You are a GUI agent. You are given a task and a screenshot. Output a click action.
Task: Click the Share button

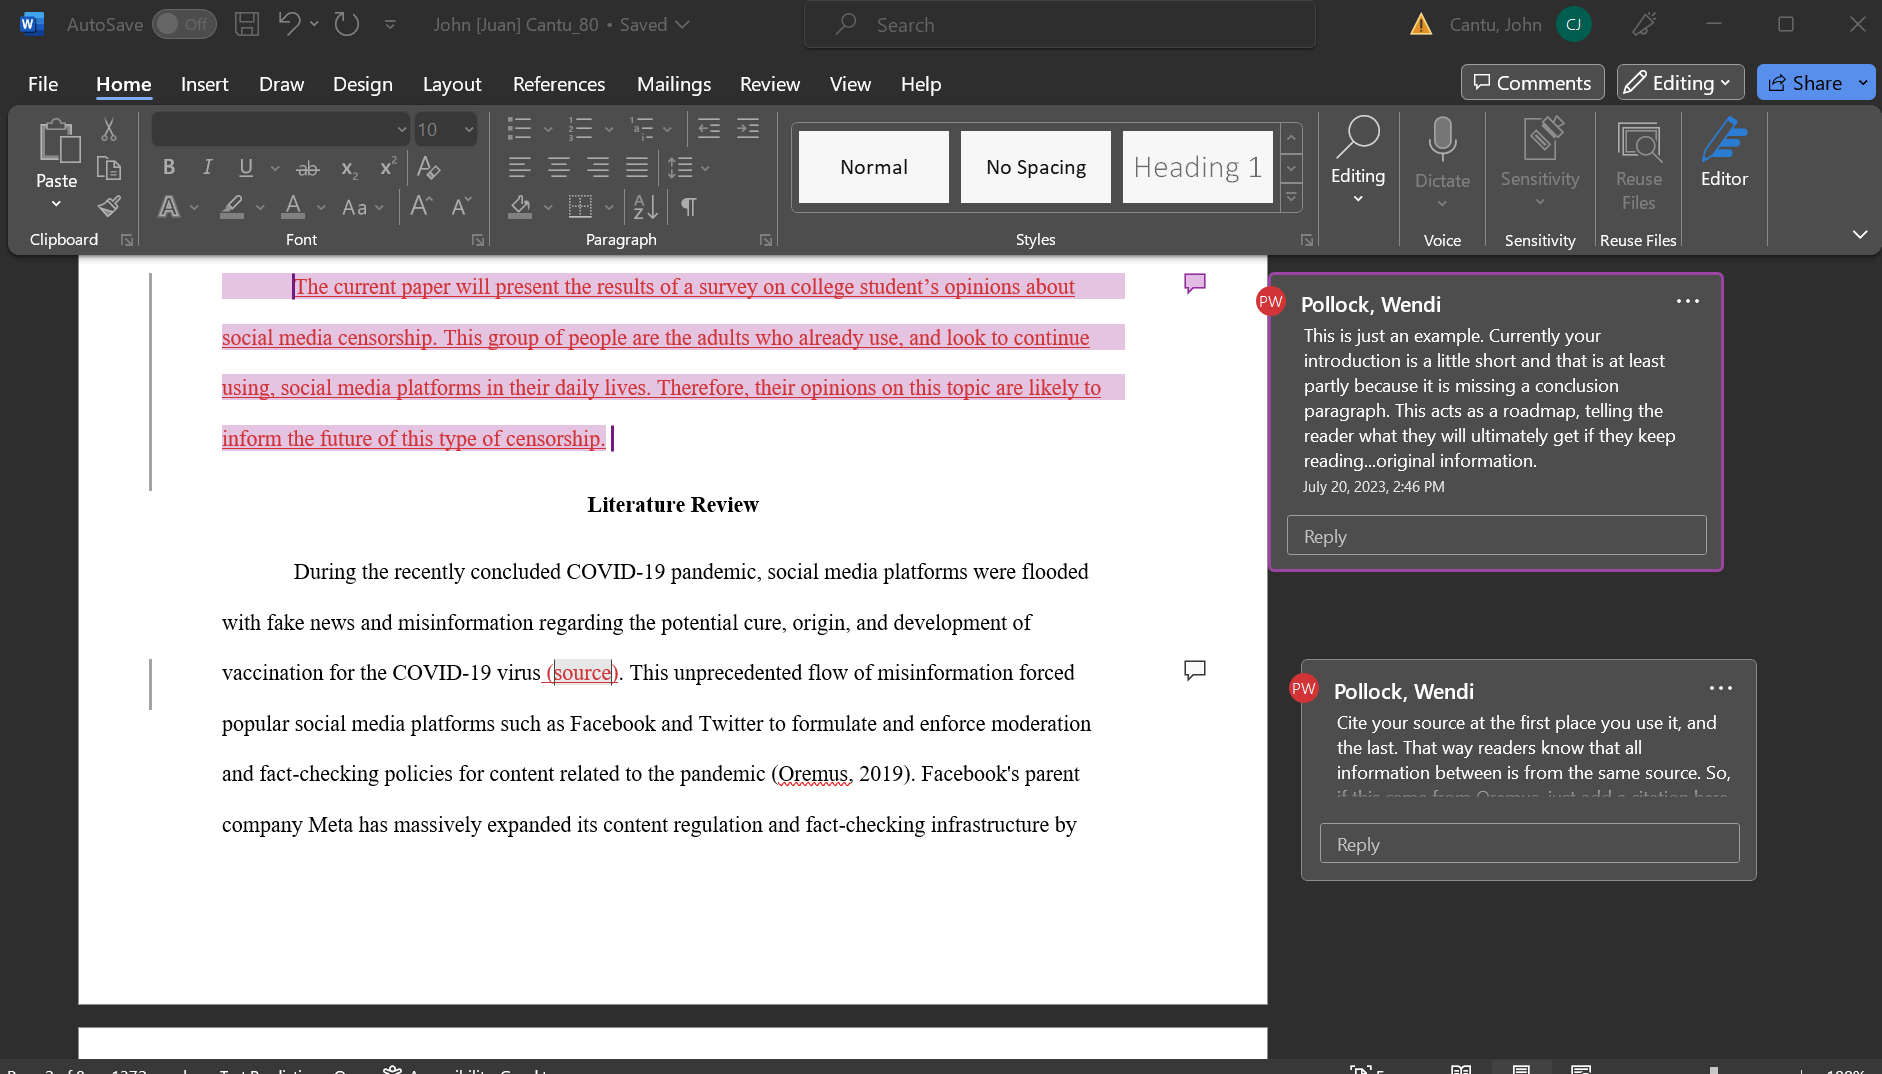coord(1805,83)
